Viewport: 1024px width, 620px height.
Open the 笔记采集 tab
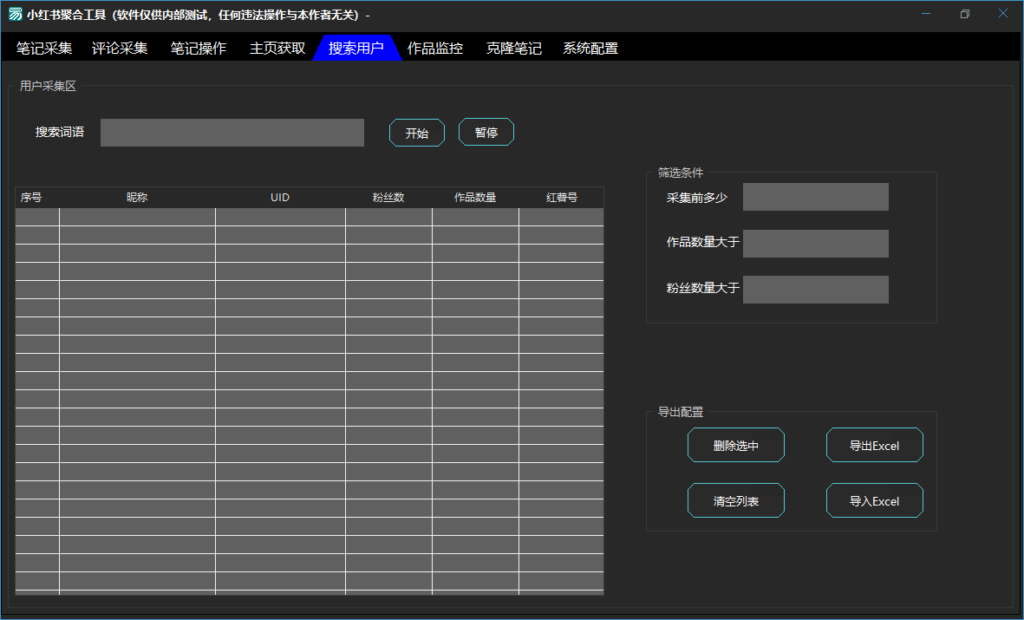(44, 48)
